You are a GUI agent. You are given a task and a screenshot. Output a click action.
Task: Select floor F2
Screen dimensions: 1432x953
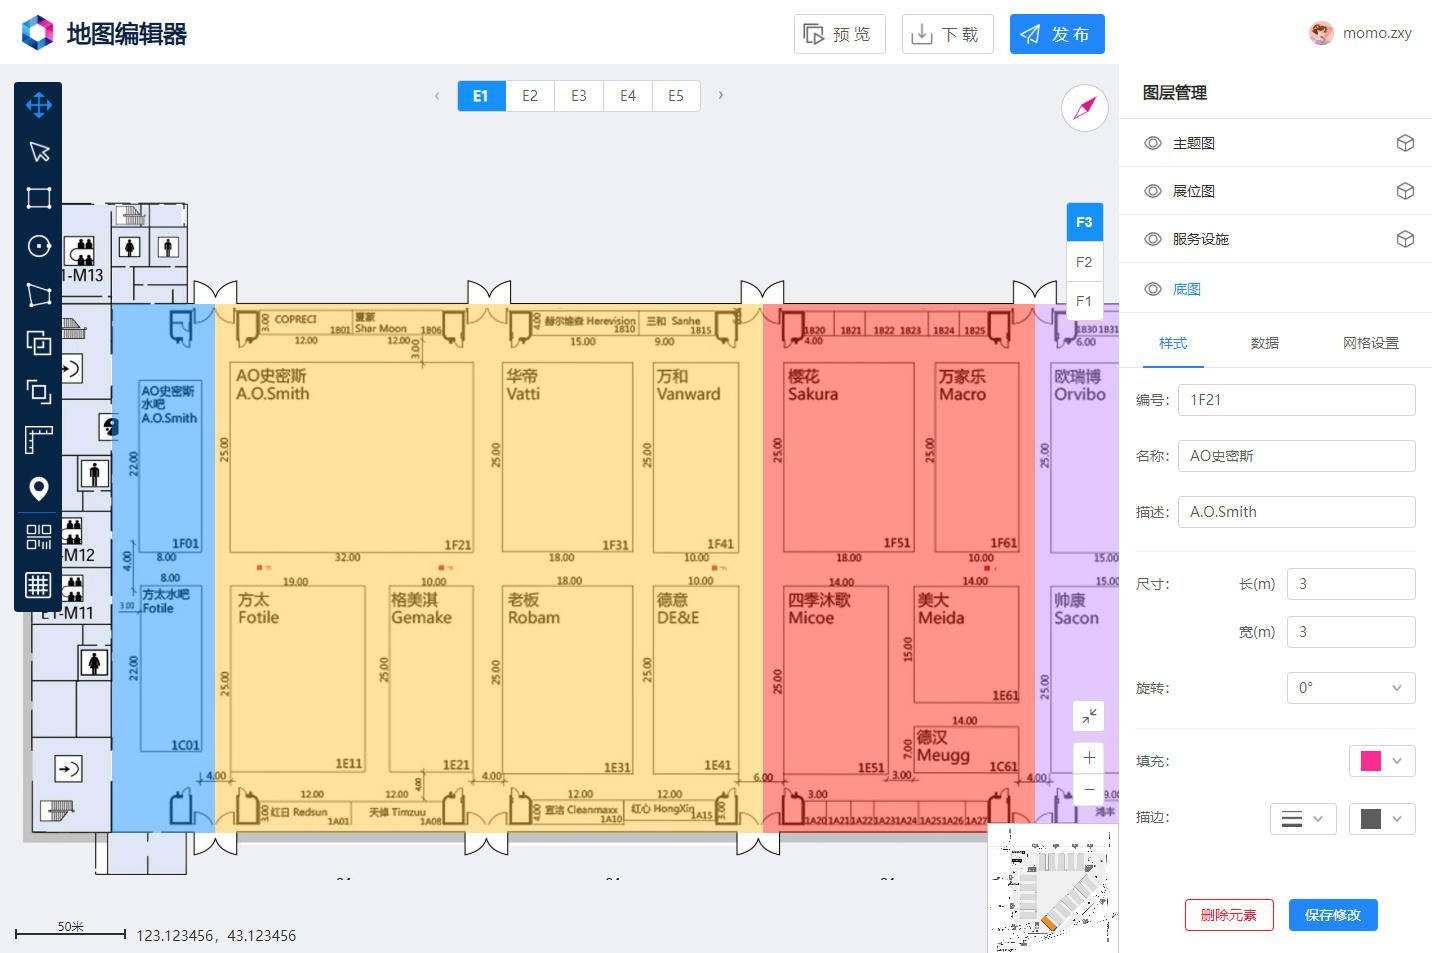pyautogui.click(x=1084, y=262)
